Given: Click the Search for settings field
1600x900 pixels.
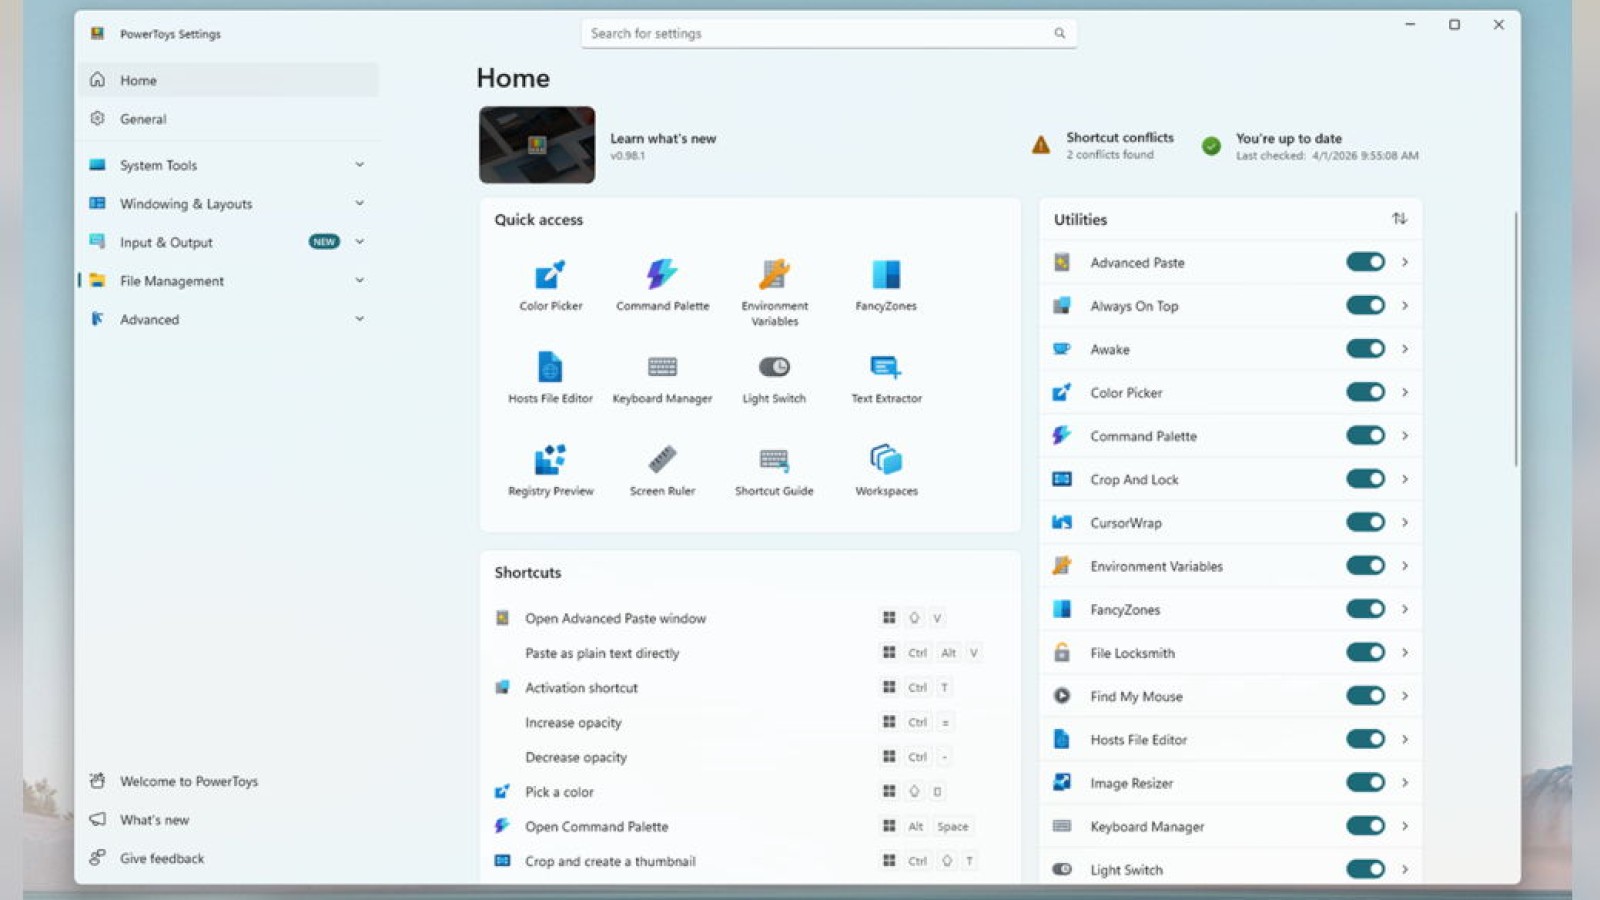Looking at the screenshot, I should pyautogui.click(x=829, y=33).
